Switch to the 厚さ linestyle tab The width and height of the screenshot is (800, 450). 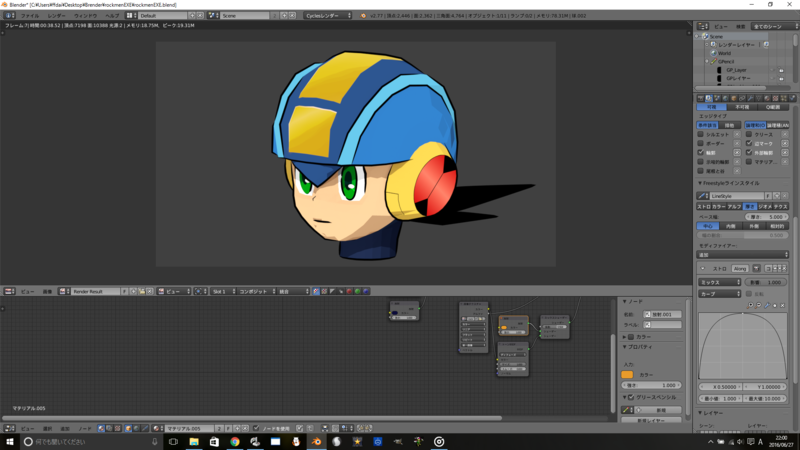coord(750,207)
